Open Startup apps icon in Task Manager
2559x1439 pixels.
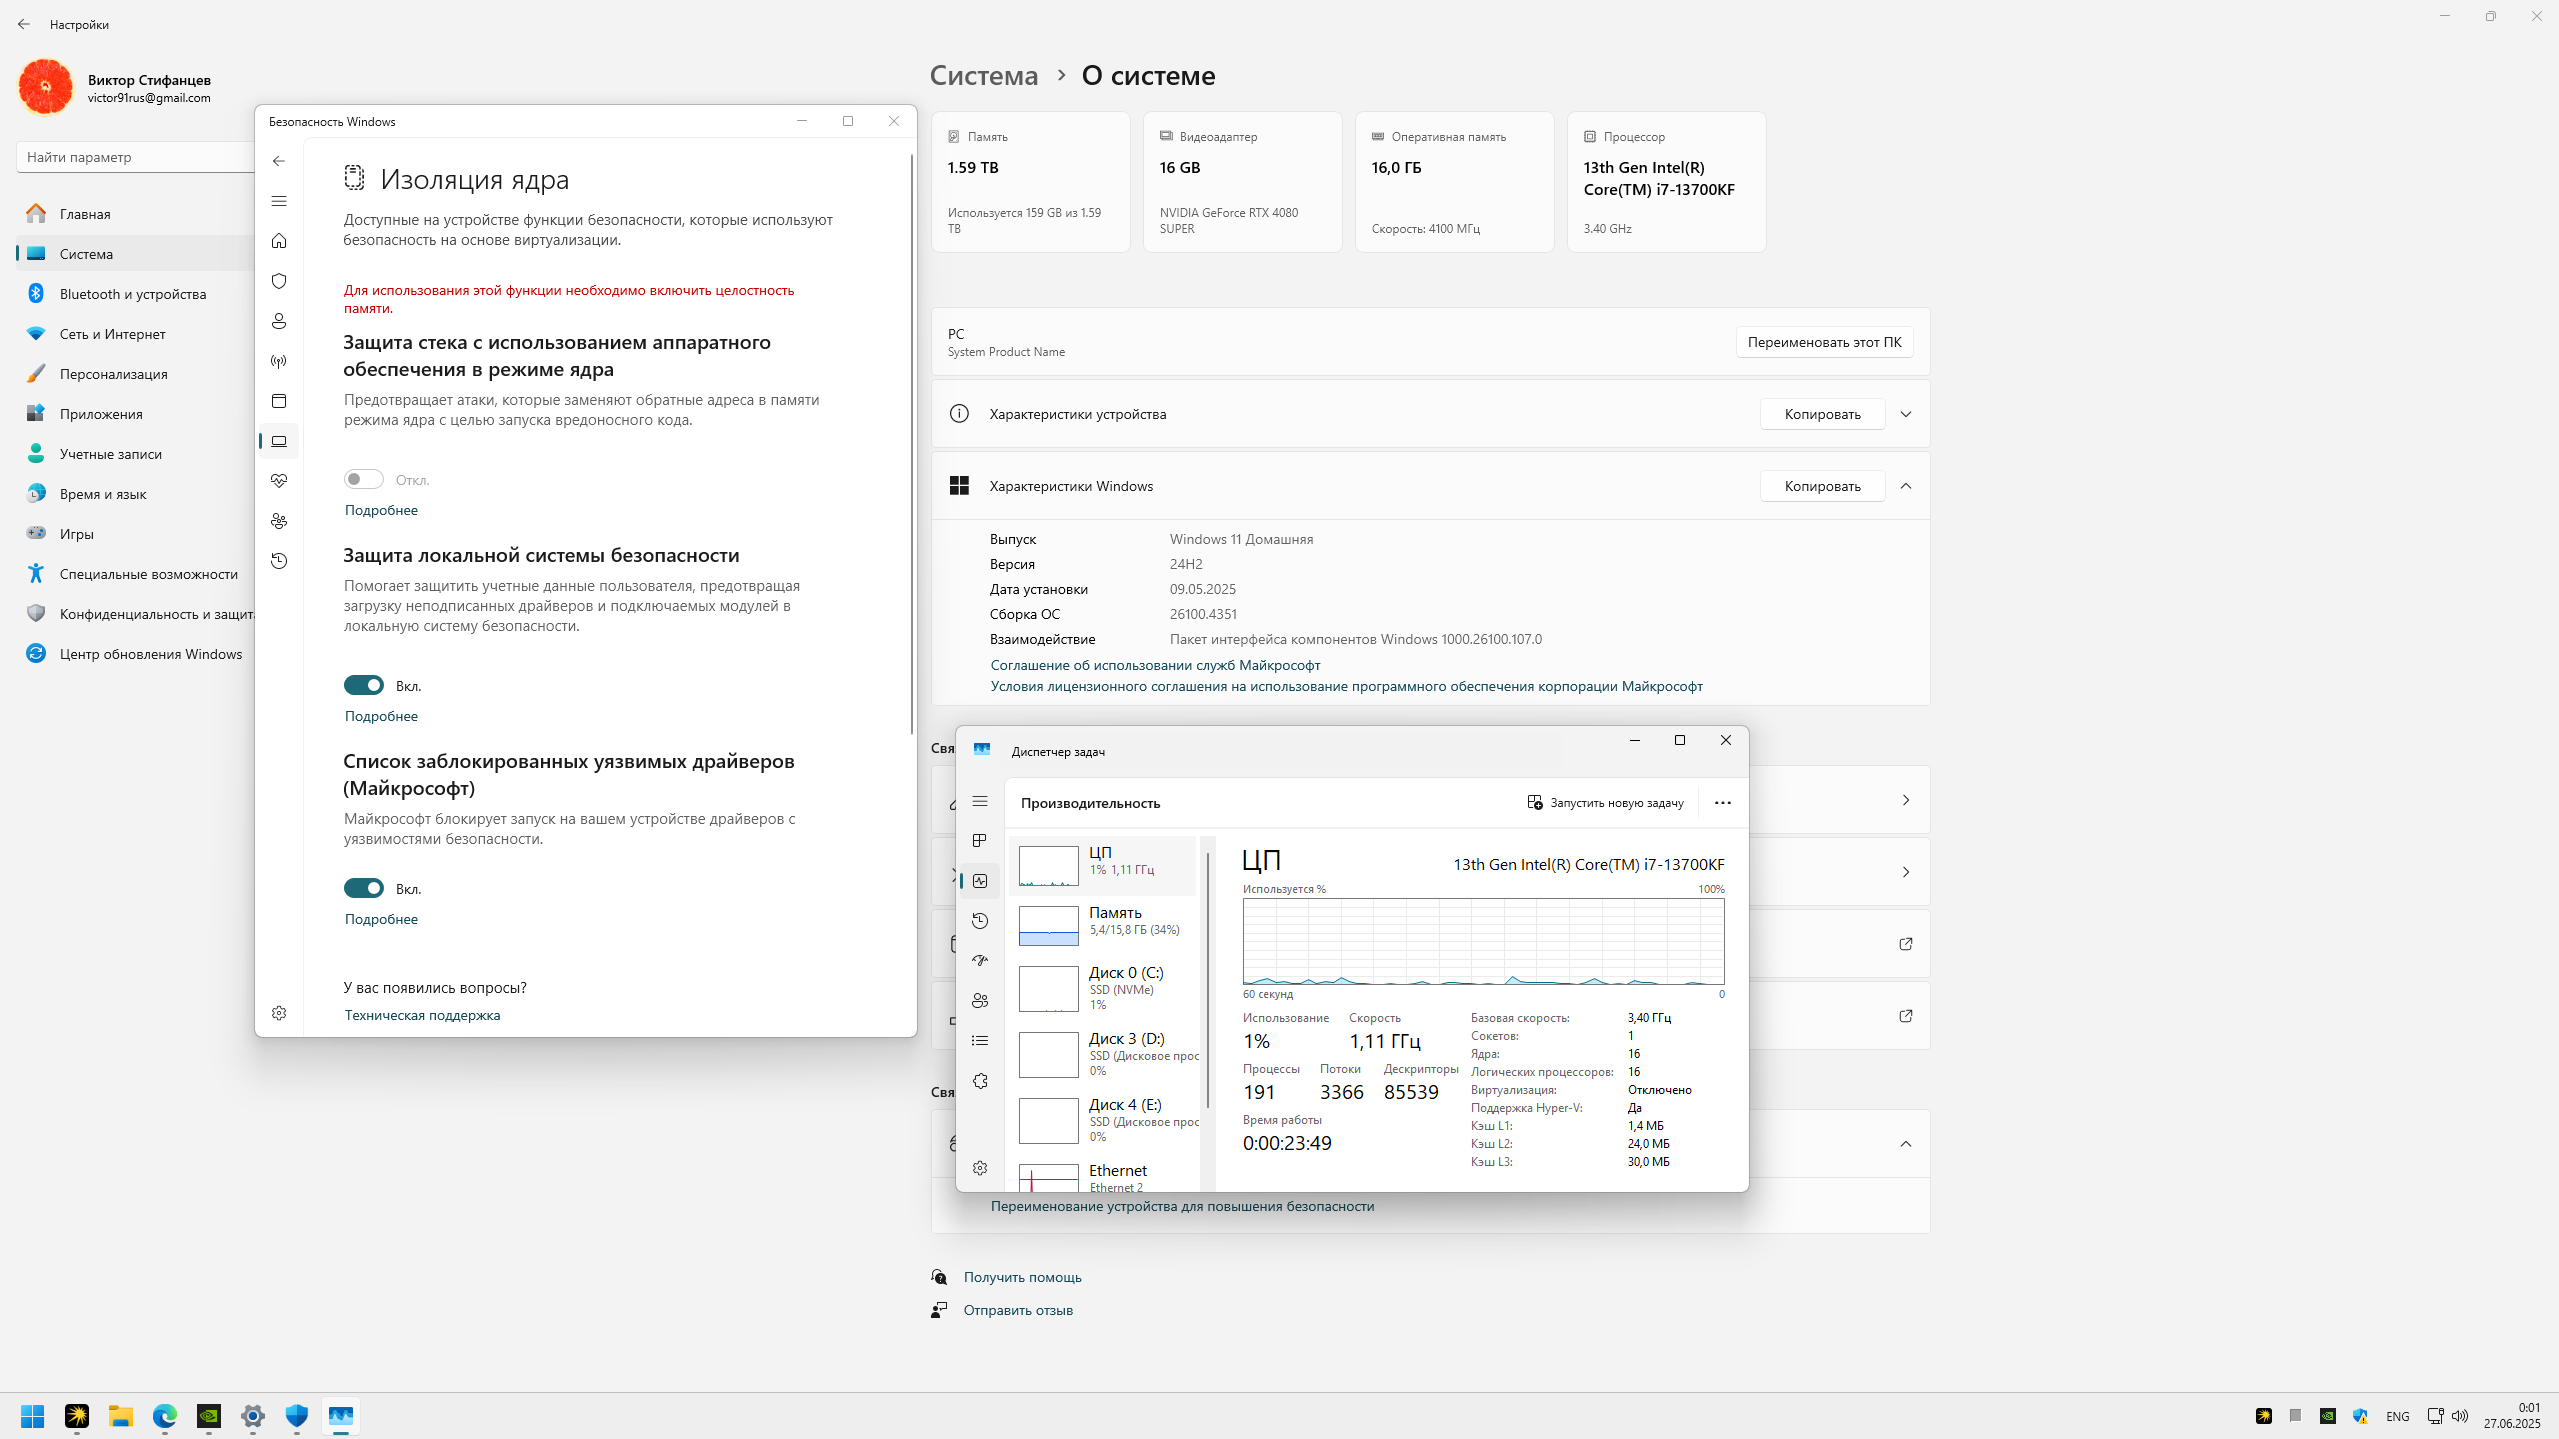click(980, 961)
